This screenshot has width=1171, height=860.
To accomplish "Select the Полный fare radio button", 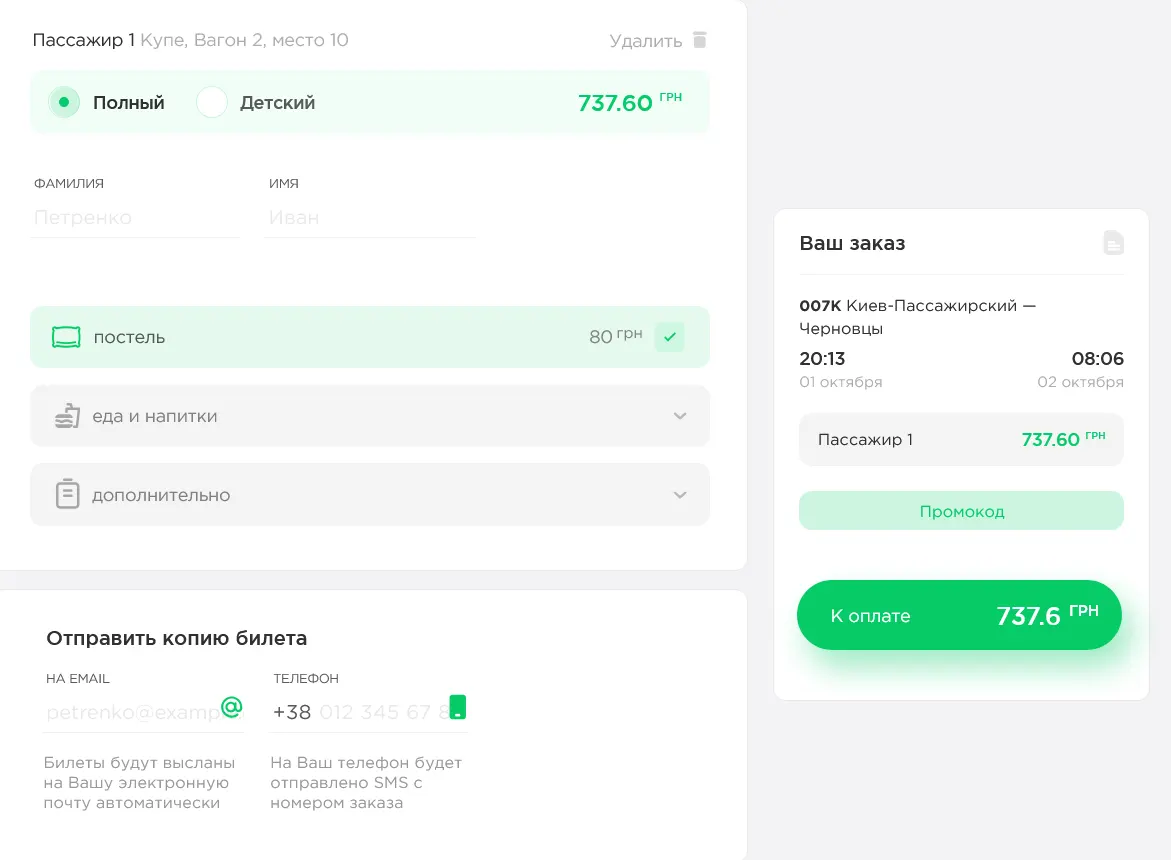I will click(64, 102).
